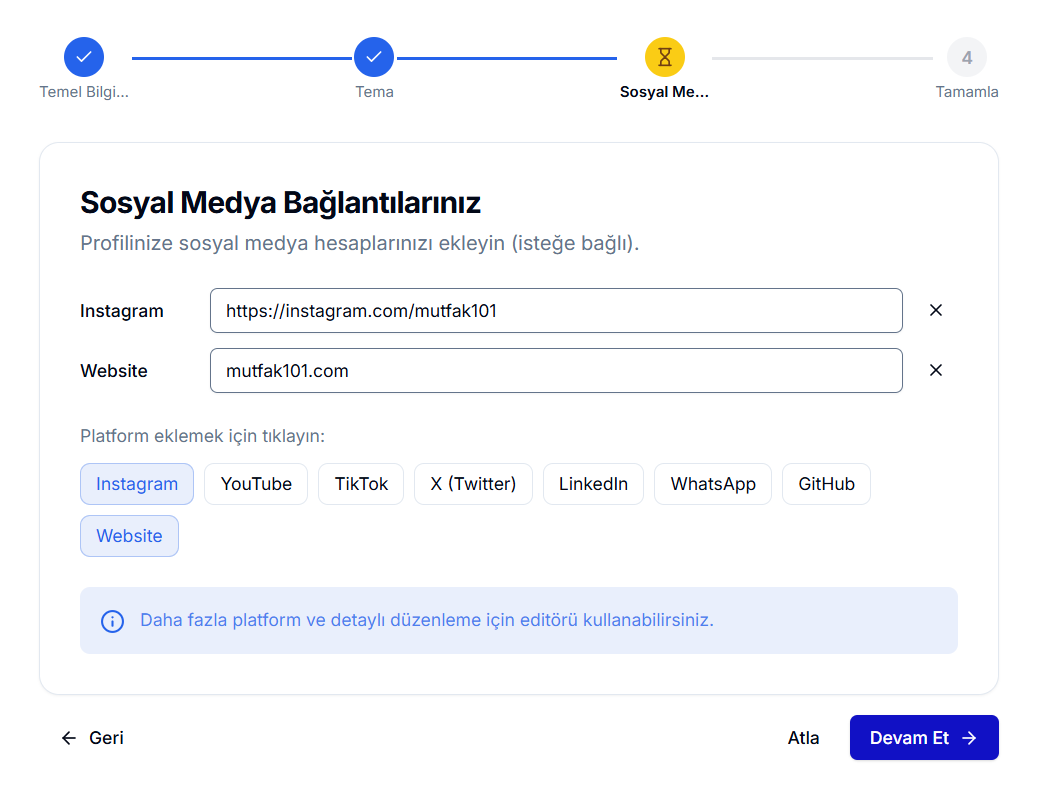Click the Tema step checkmark circle
Screen dimensions: 1040x793
tap(374, 57)
